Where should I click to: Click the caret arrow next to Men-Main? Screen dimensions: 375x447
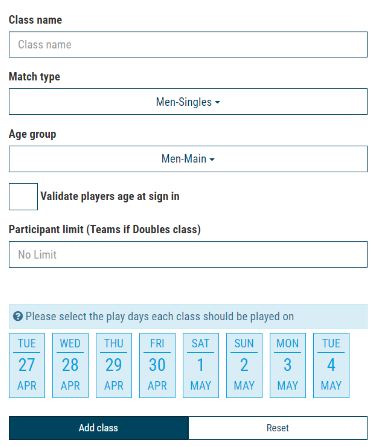click(x=212, y=159)
